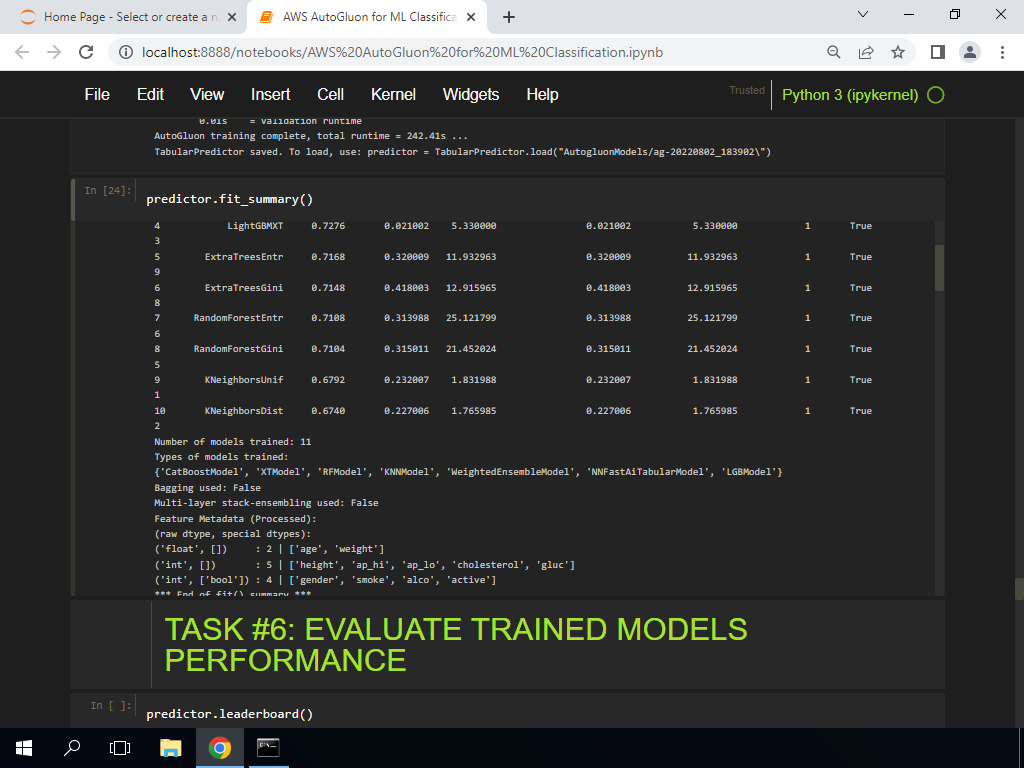The height and width of the screenshot is (768, 1024).
Task: Click the 0.7276 score value
Action: click(328, 226)
